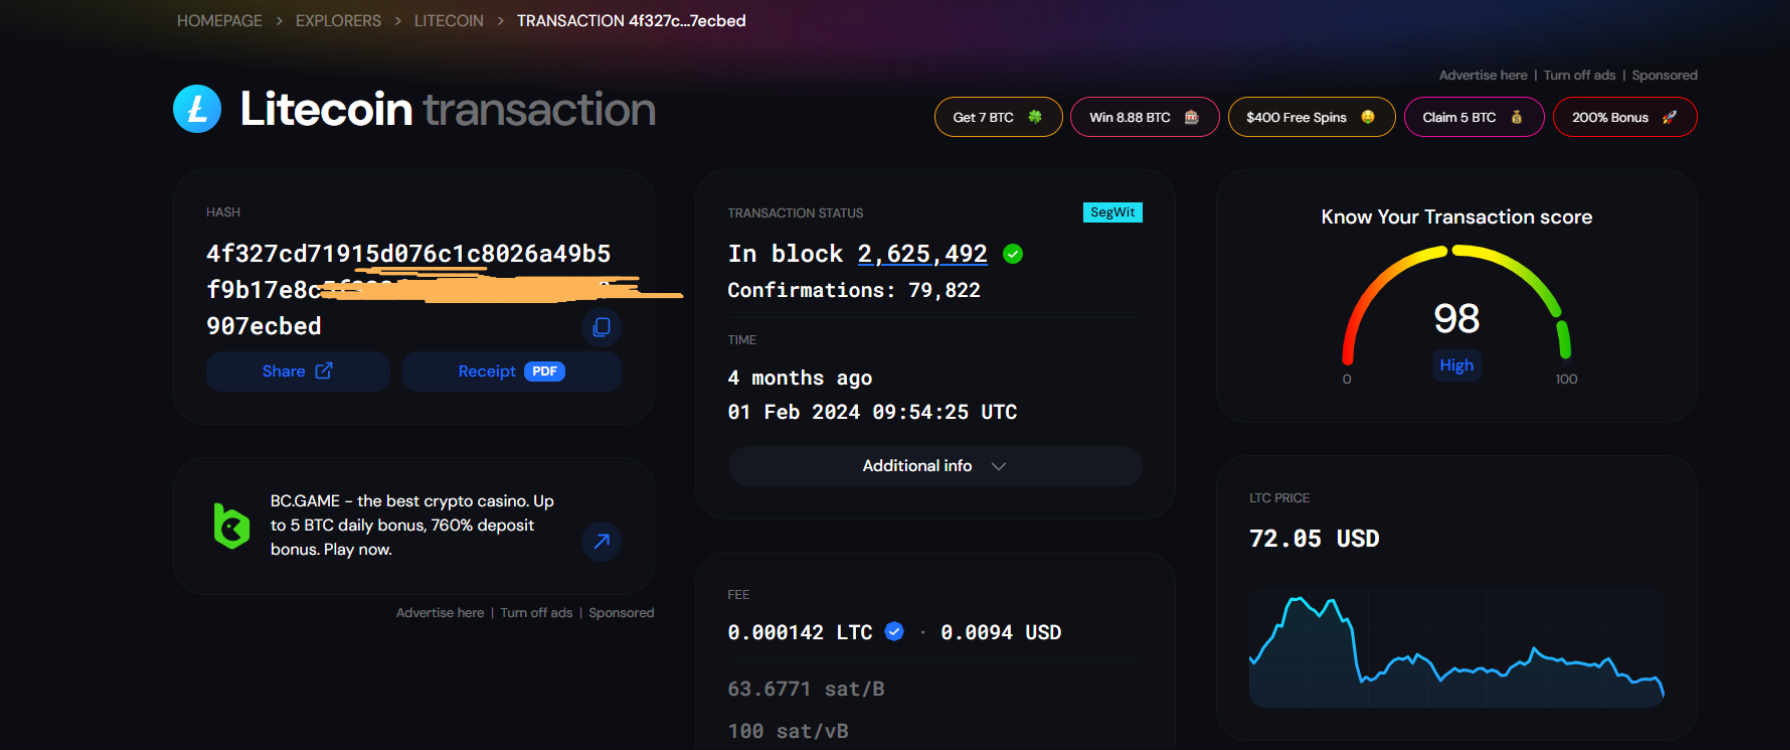The height and width of the screenshot is (750, 1790).
Task: Click the 4 months ago text
Action: click(x=800, y=378)
